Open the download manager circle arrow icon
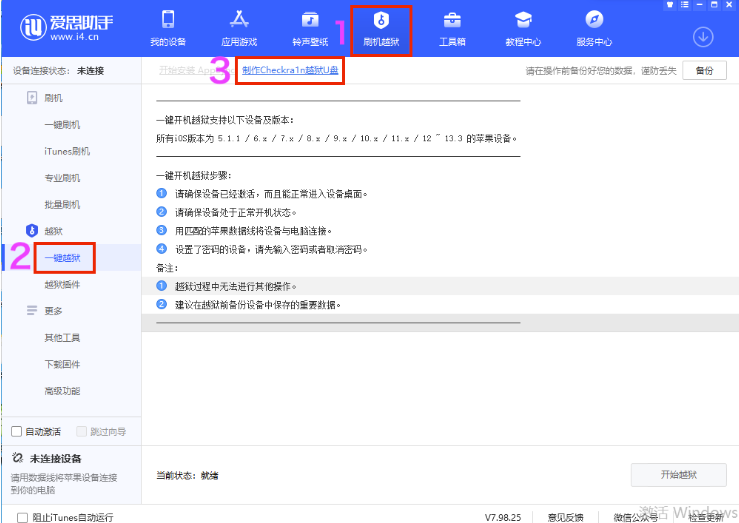Image resolution: width=739 pixels, height=523 pixels. point(703,37)
